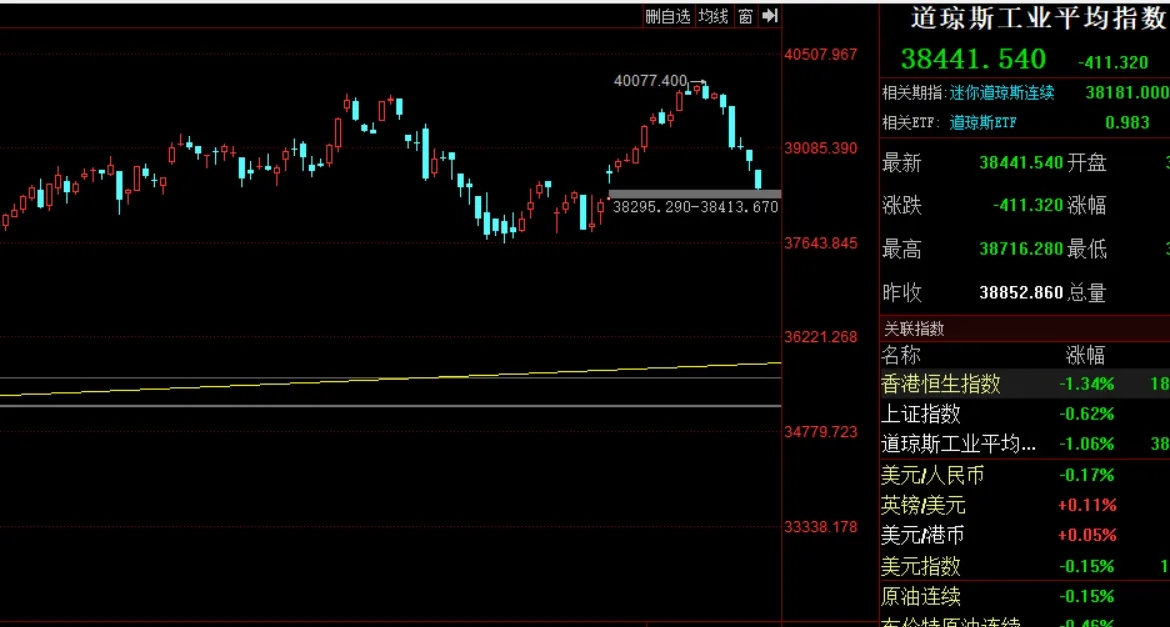Select the 上证指数 row
Viewport: 1170px width, 627px height.
tap(1025, 414)
